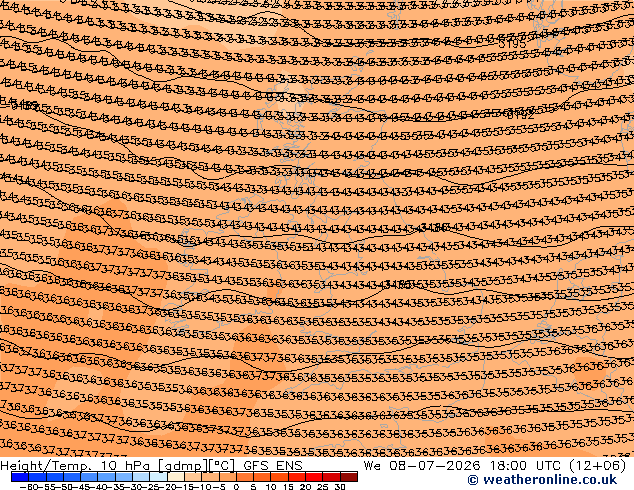Viewport: 634px width, 490px height.
Task: Click the lone '0' legend label
Action: 236,486
